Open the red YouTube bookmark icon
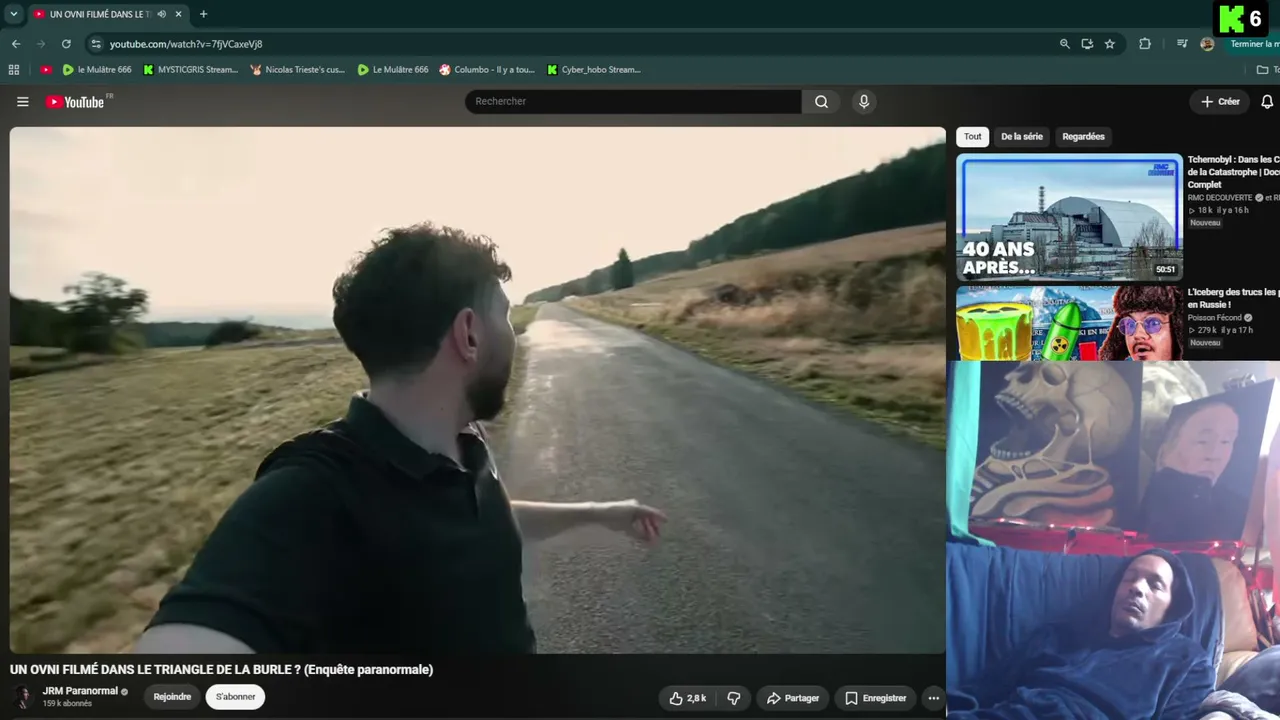Screen dimensions: 1280x720 point(46,70)
